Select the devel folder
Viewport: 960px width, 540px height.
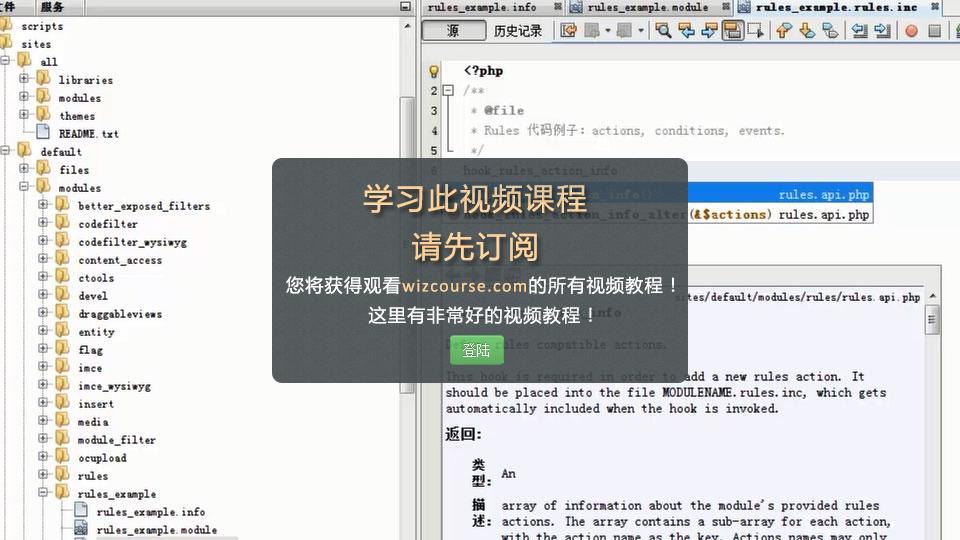point(92,296)
